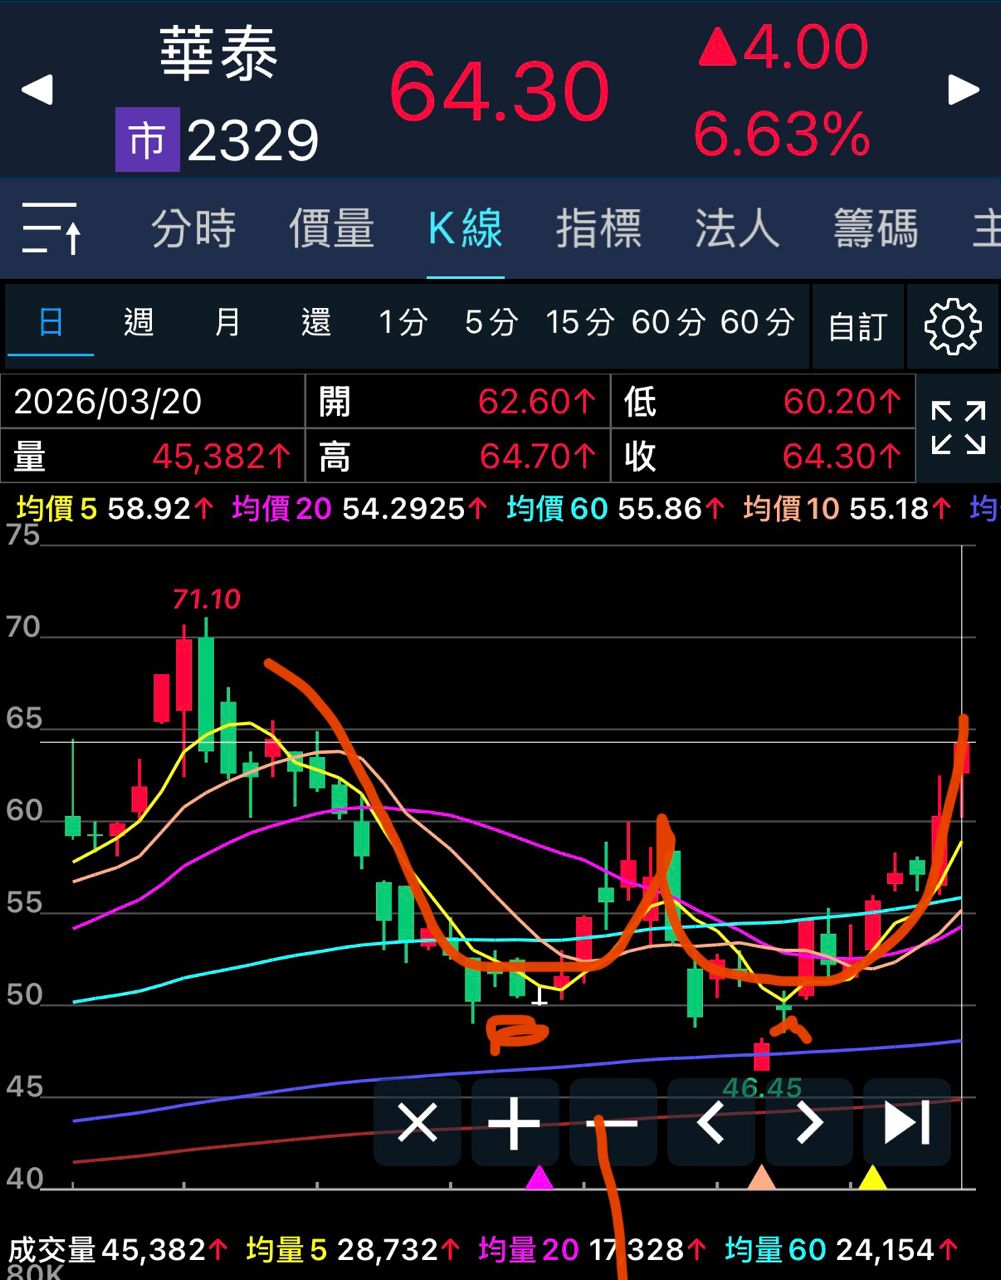Go to next stock with right arrow
The height and width of the screenshot is (1280, 1001).
pyautogui.click(x=963, y=90)
